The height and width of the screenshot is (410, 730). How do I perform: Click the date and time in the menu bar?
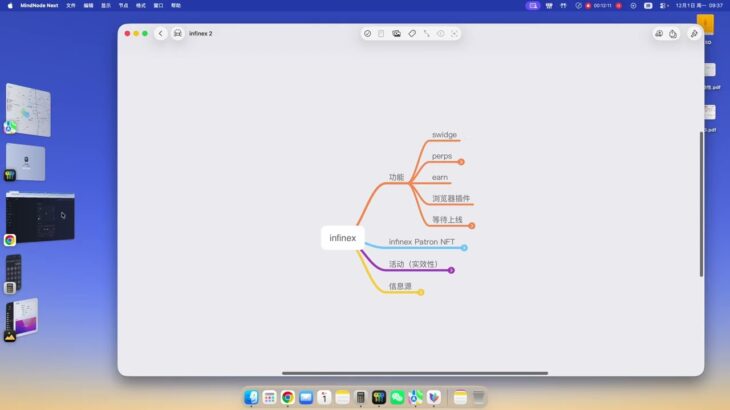[x=699, y=6]
